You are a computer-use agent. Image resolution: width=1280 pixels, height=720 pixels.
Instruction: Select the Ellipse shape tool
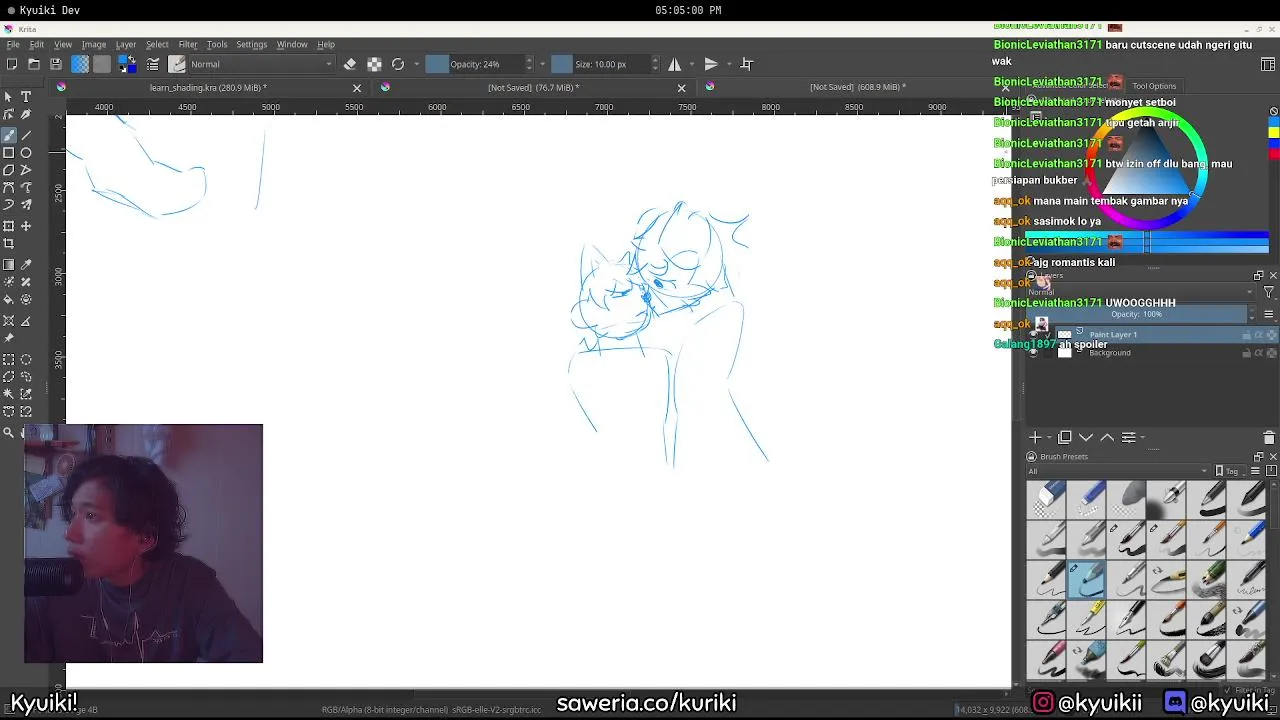[x=26, y=153]
